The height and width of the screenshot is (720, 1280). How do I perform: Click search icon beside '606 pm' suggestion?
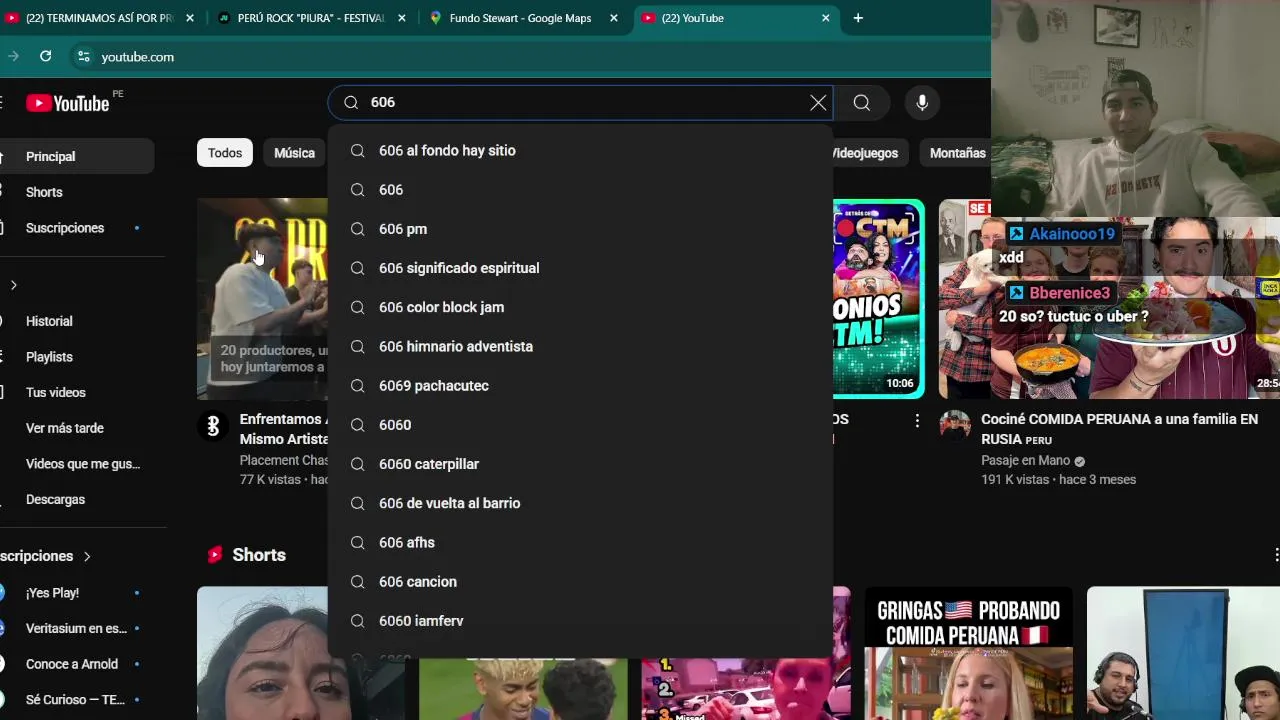coord(357,229)
